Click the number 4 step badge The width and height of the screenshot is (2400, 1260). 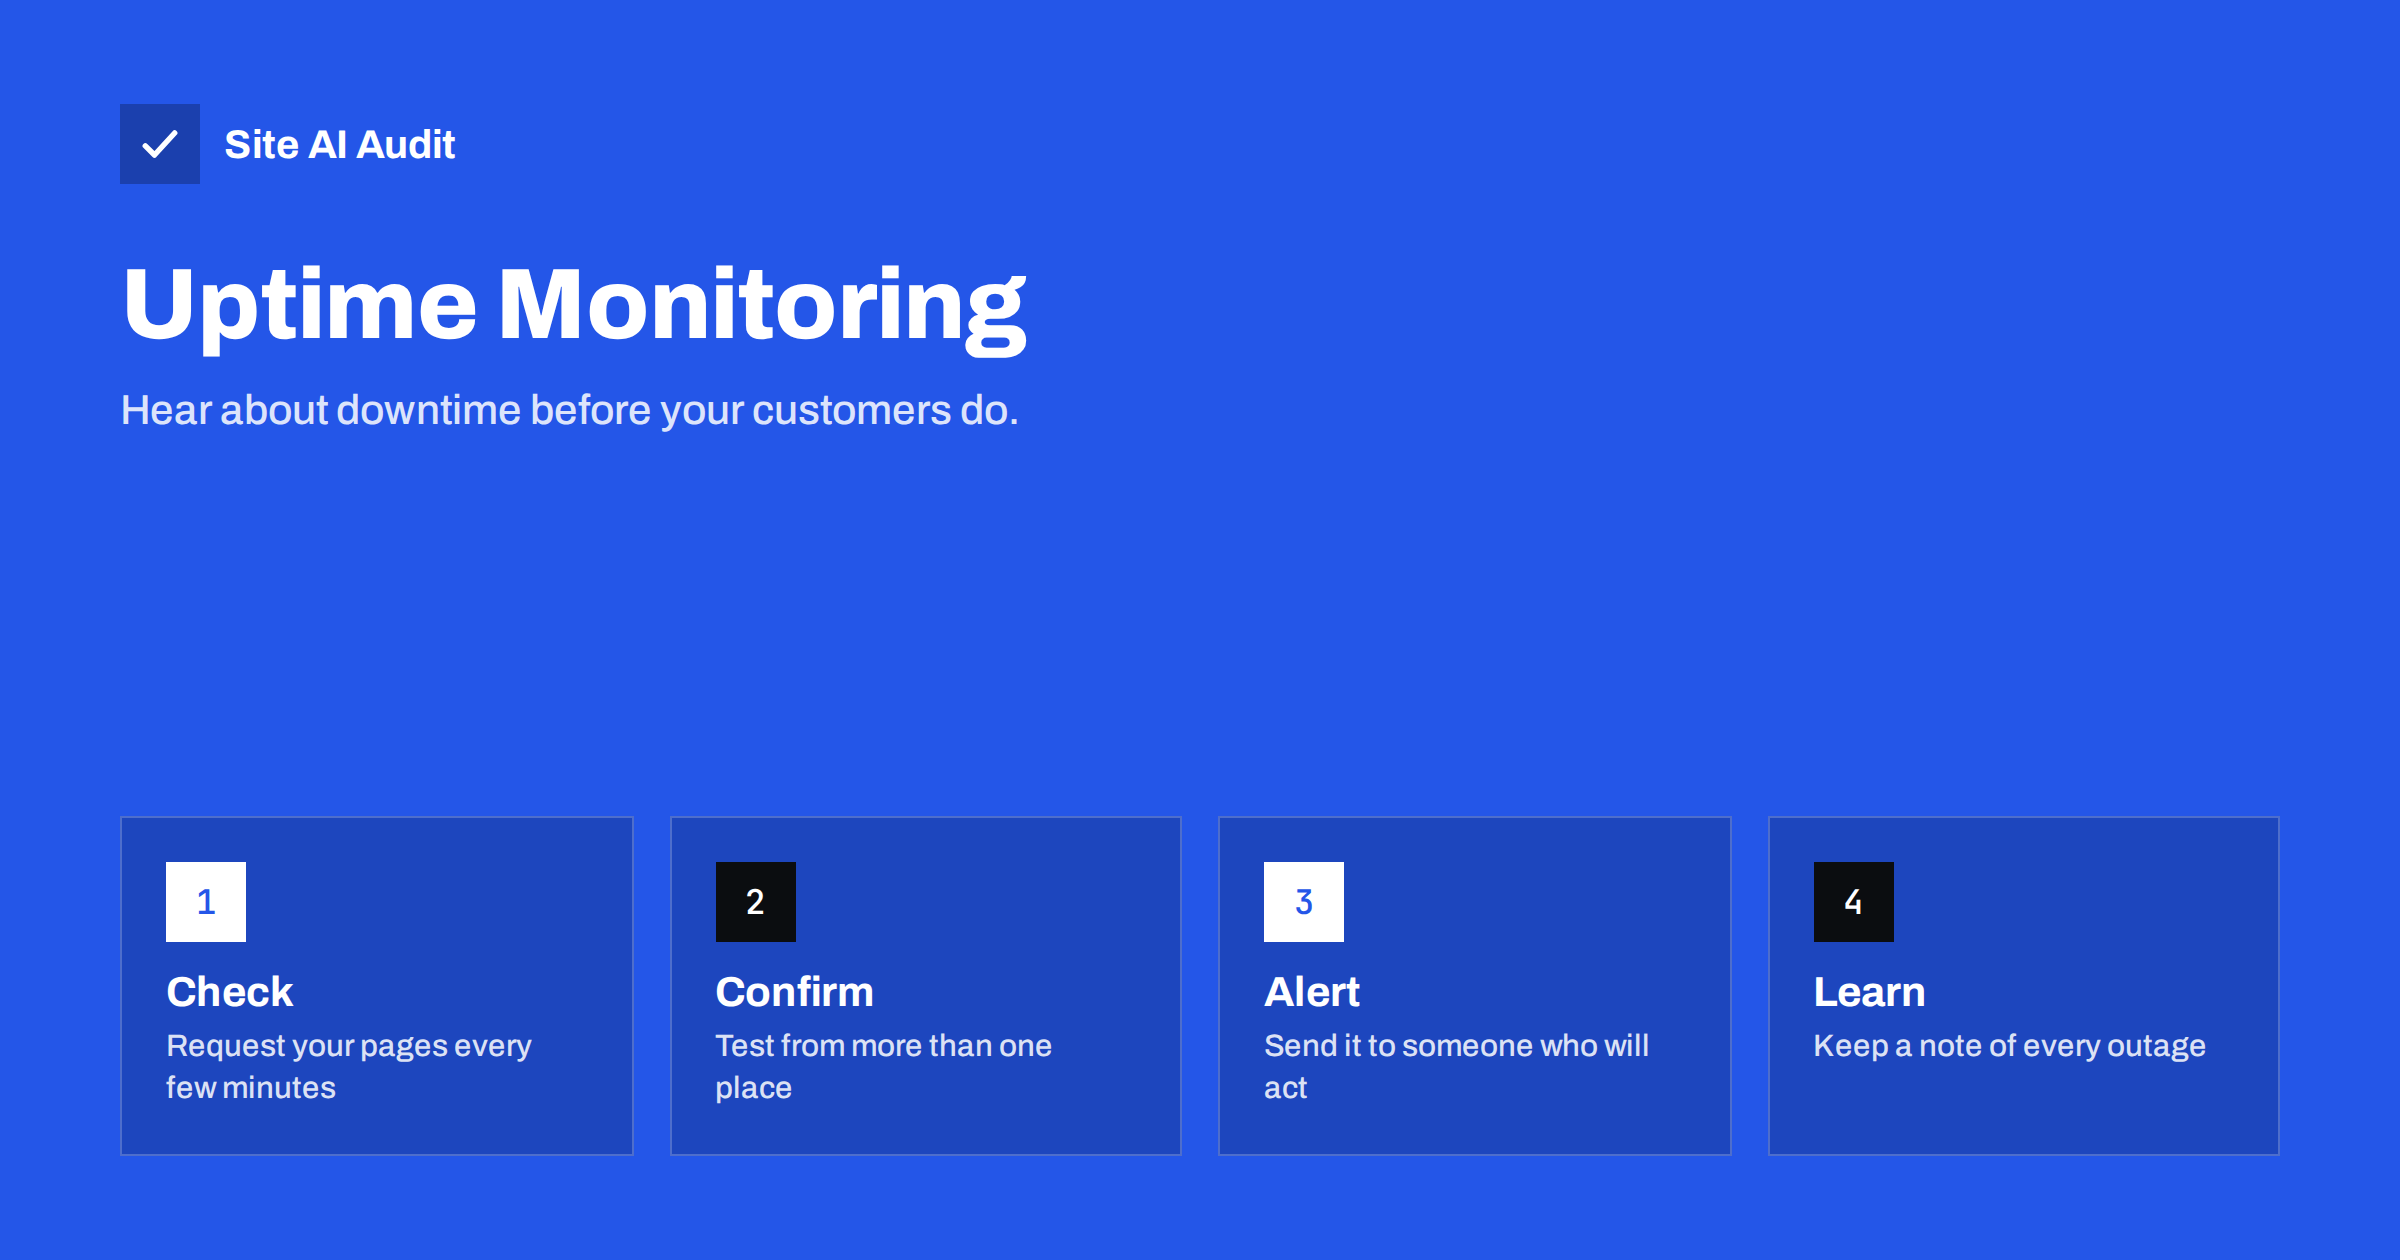pyautogui.click(x=1854, y=902)
